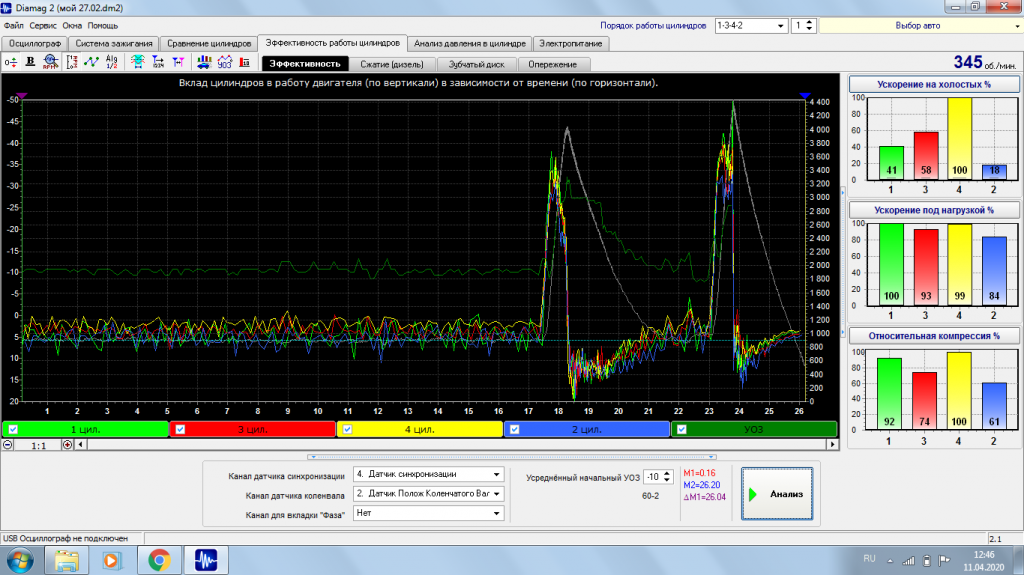Expand the Выбор авто dropdown
Image resolution: width=1024 pixels, height=575 pixels.
click(1017, 26)
